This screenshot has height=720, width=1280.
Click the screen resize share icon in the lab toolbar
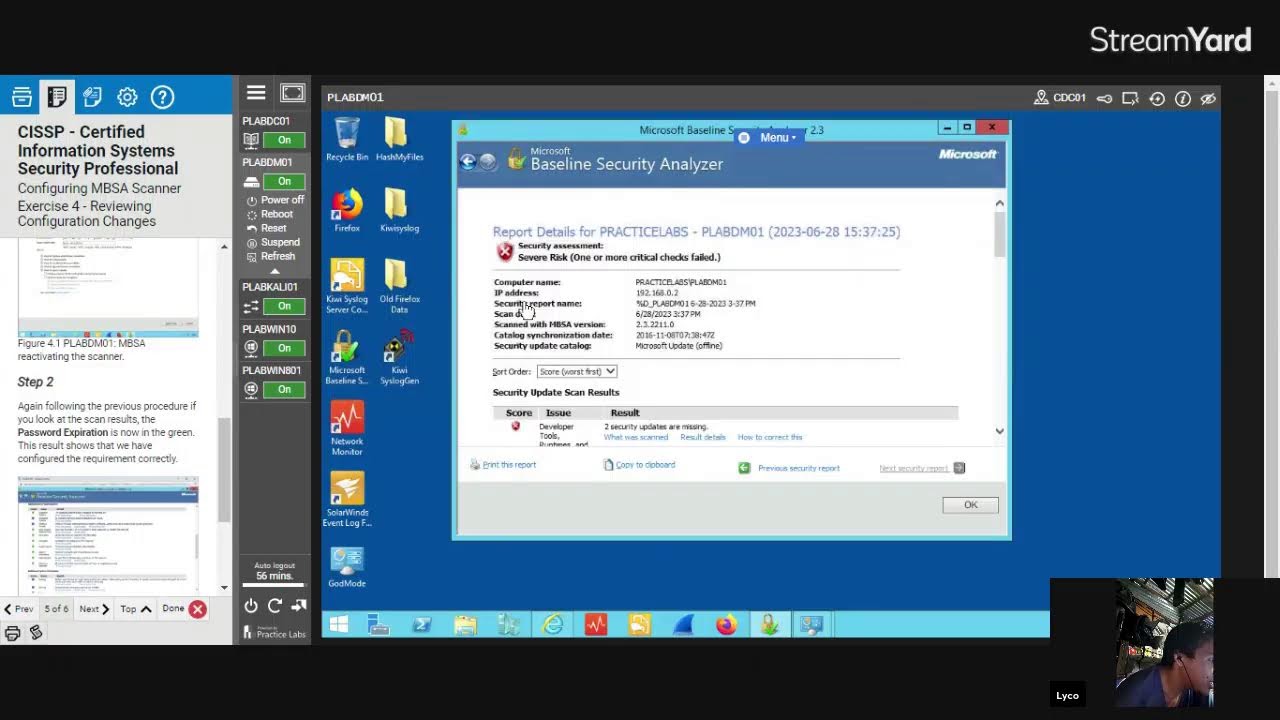point(1131,98)
